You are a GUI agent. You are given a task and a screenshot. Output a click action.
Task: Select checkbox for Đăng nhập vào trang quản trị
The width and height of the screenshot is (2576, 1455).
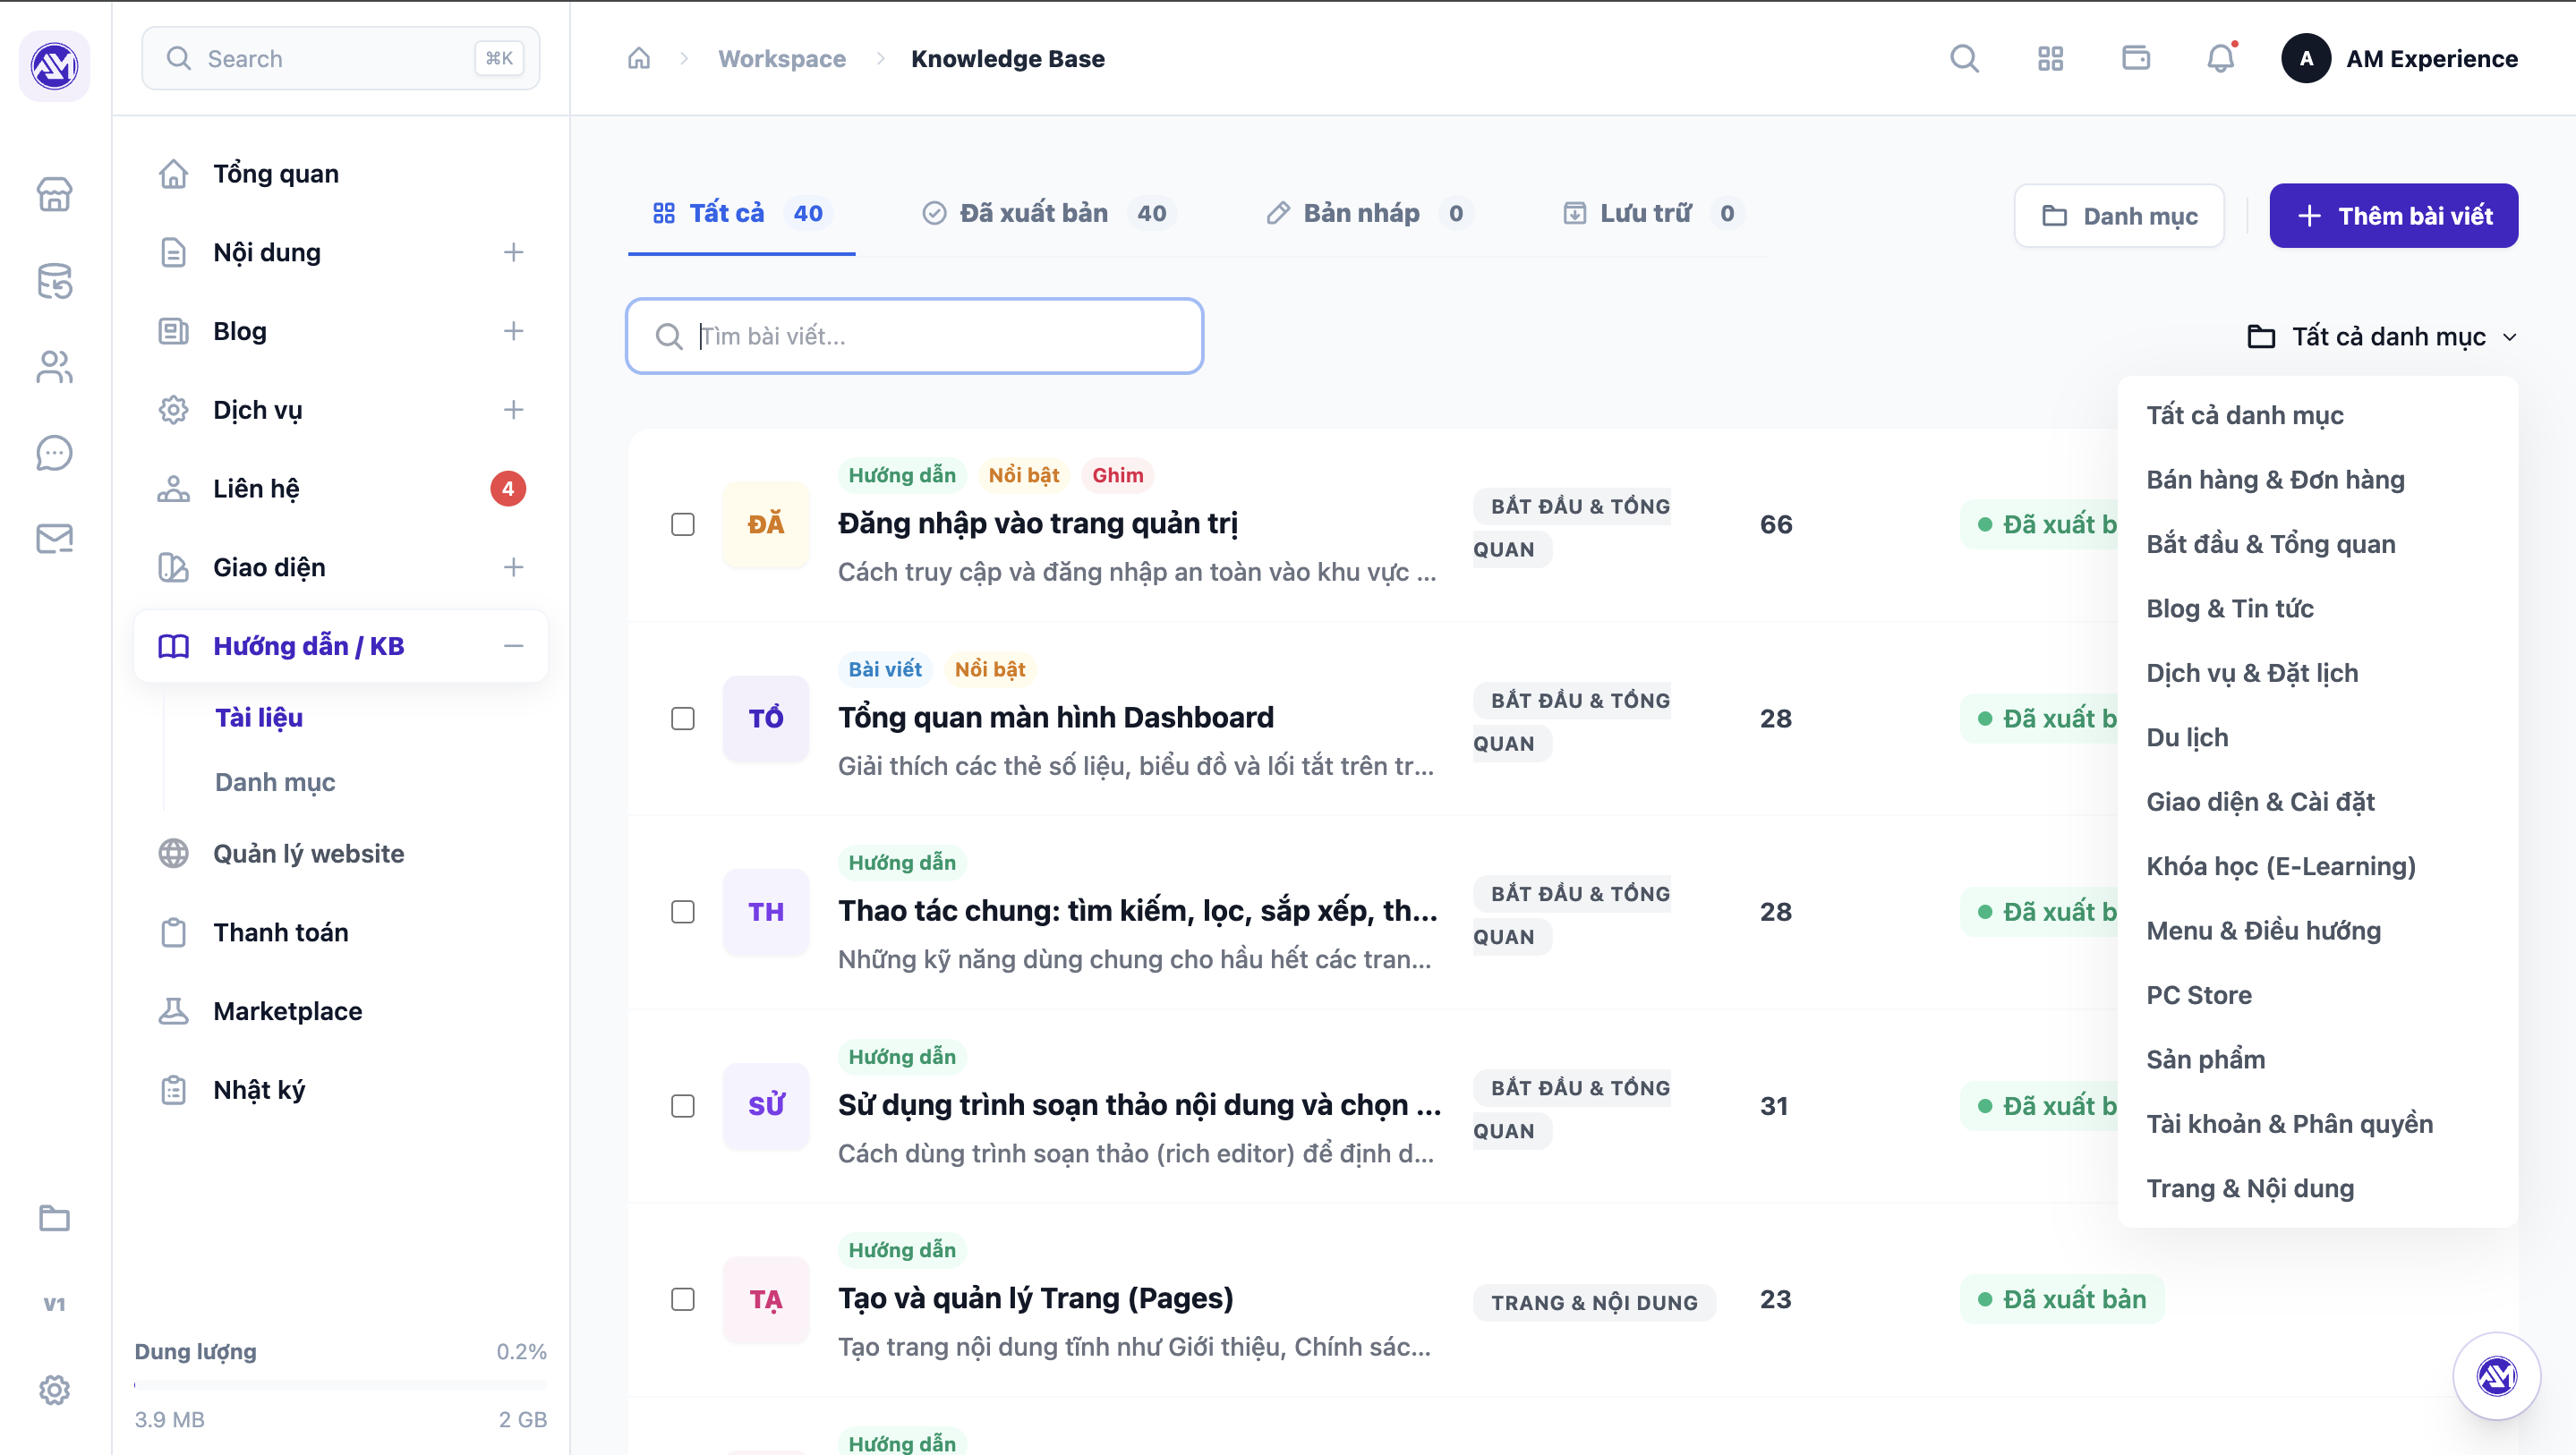click(x=683, y=524)
